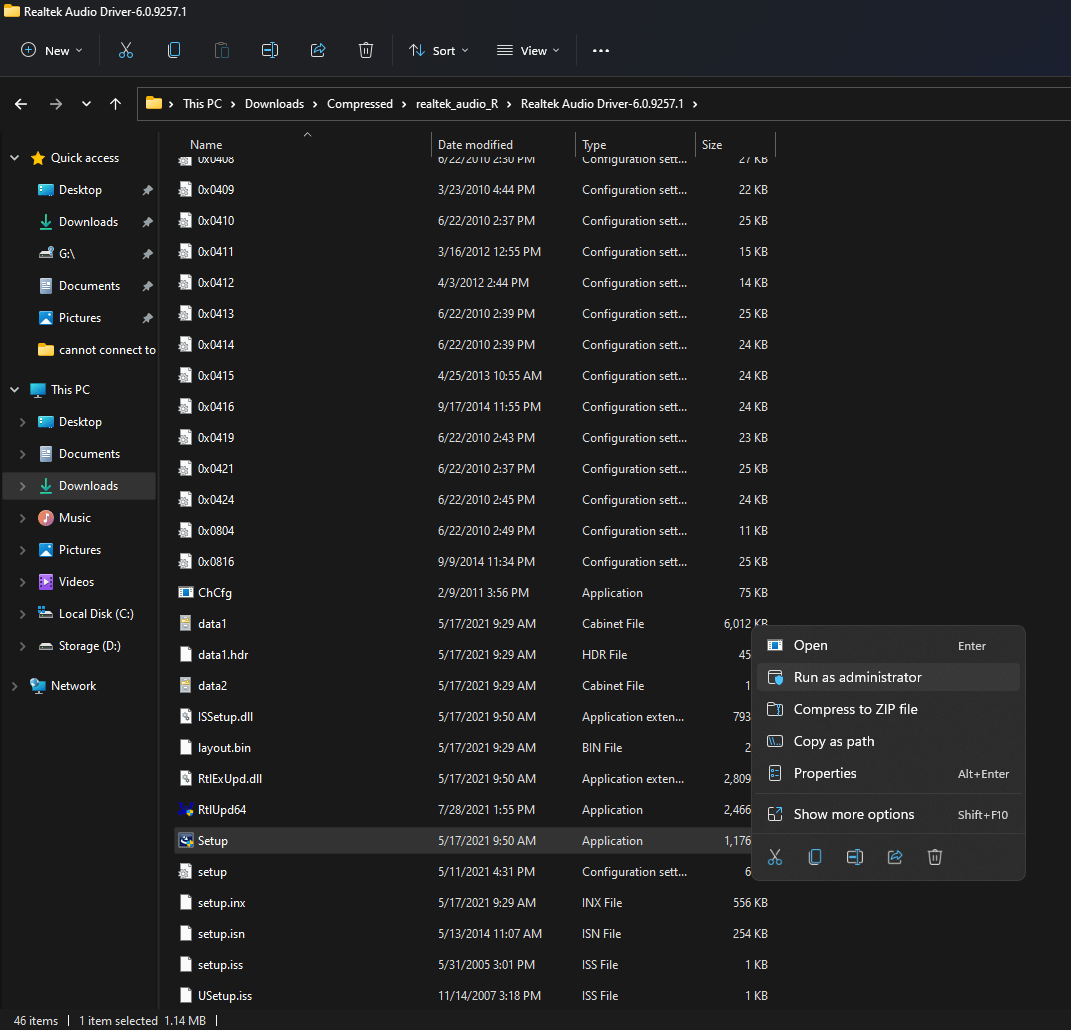The image size is (1071, 1030).
Task: Sort by the Date modified column header
Action: click(475, 145)
